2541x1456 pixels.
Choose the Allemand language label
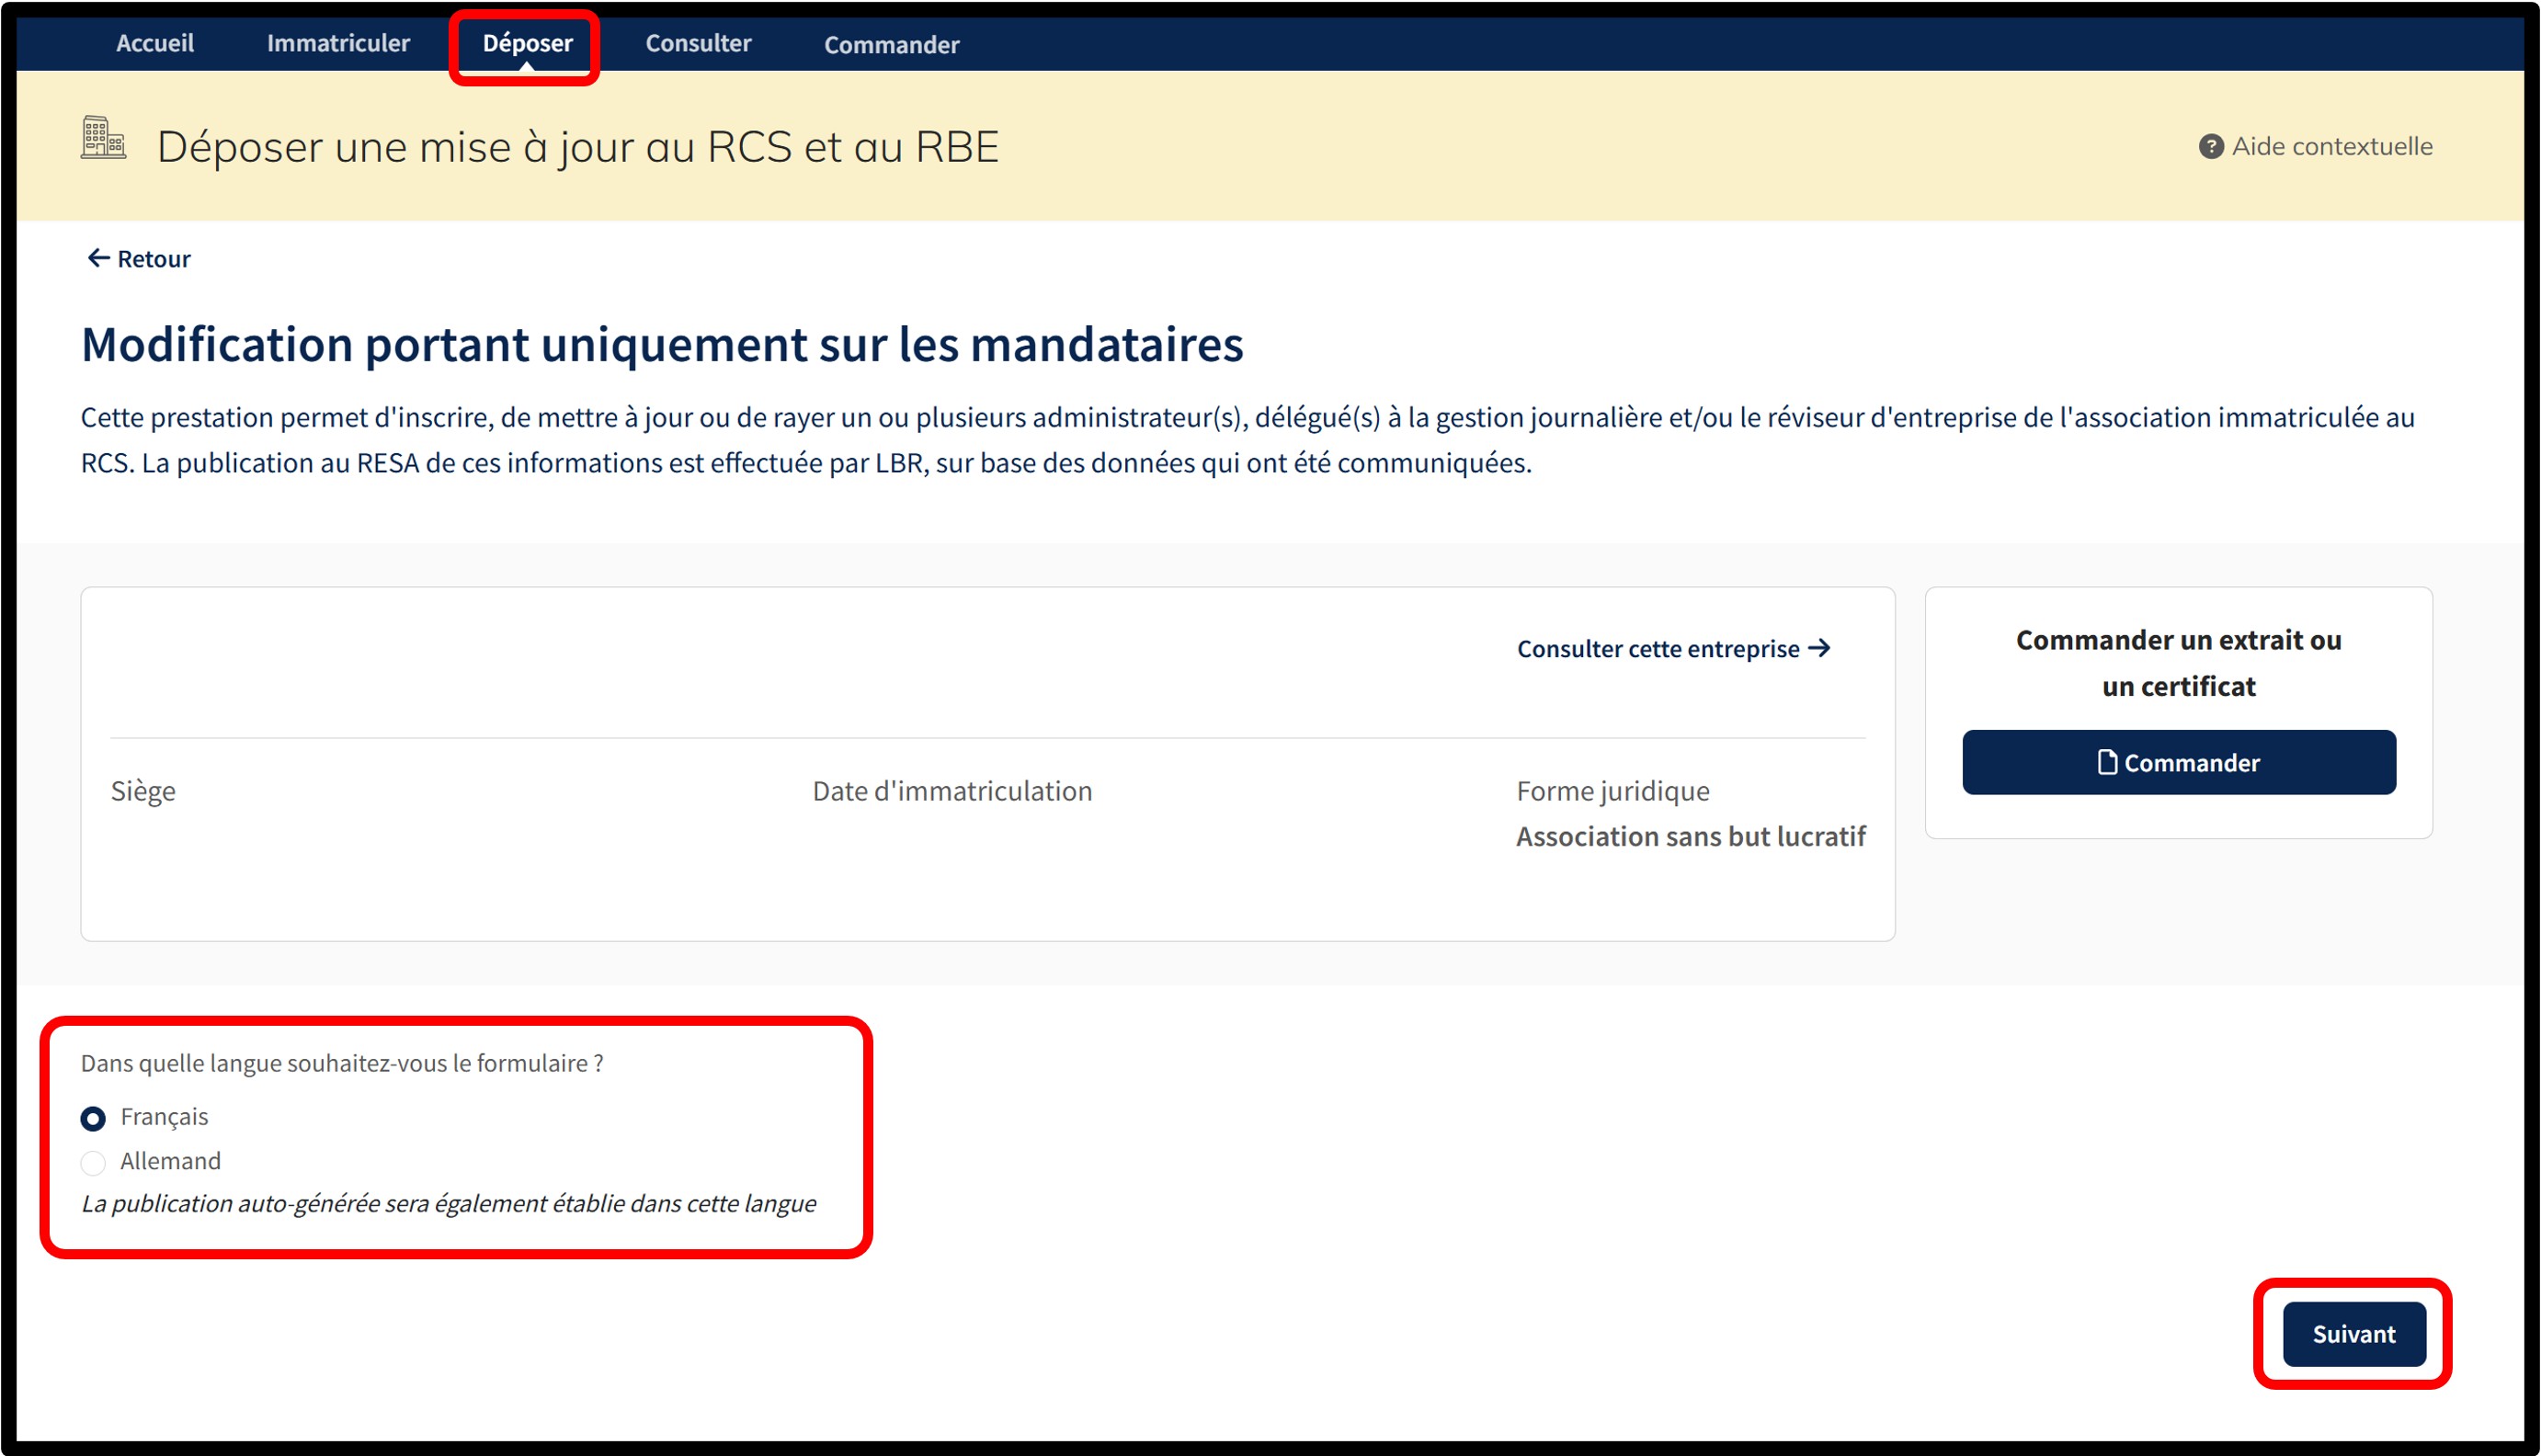click(x=170, y=1161)
